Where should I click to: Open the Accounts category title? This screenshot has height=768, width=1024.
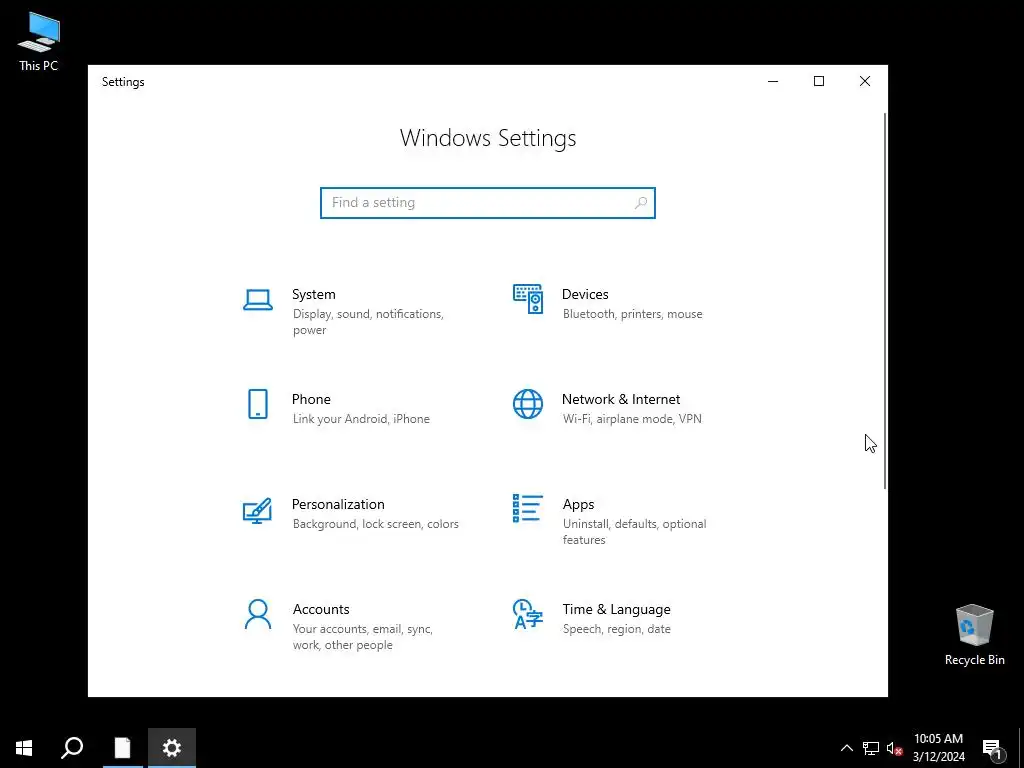click(321, 609)
